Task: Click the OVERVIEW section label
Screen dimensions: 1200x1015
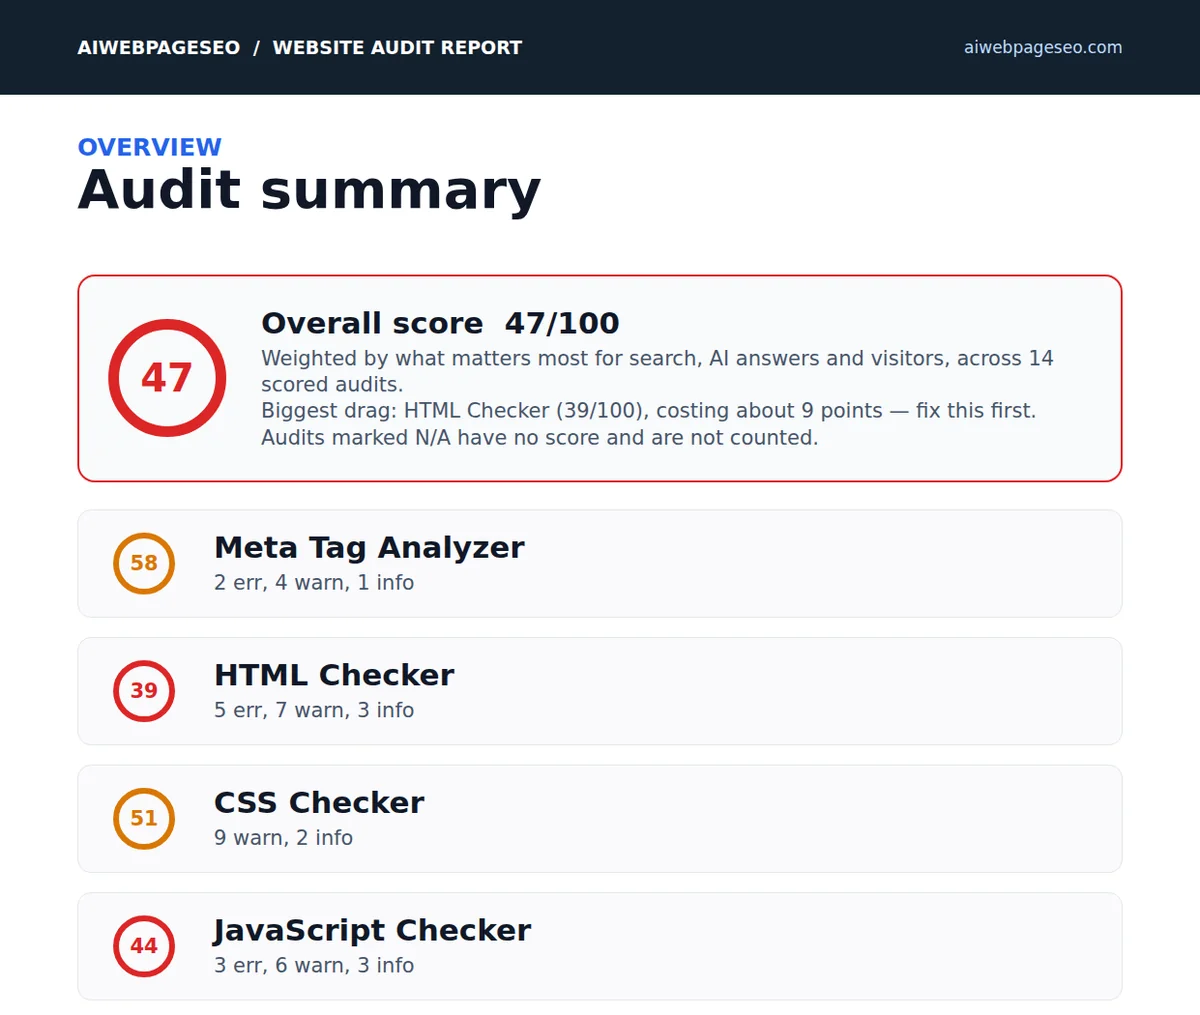Action: (150, 147)
